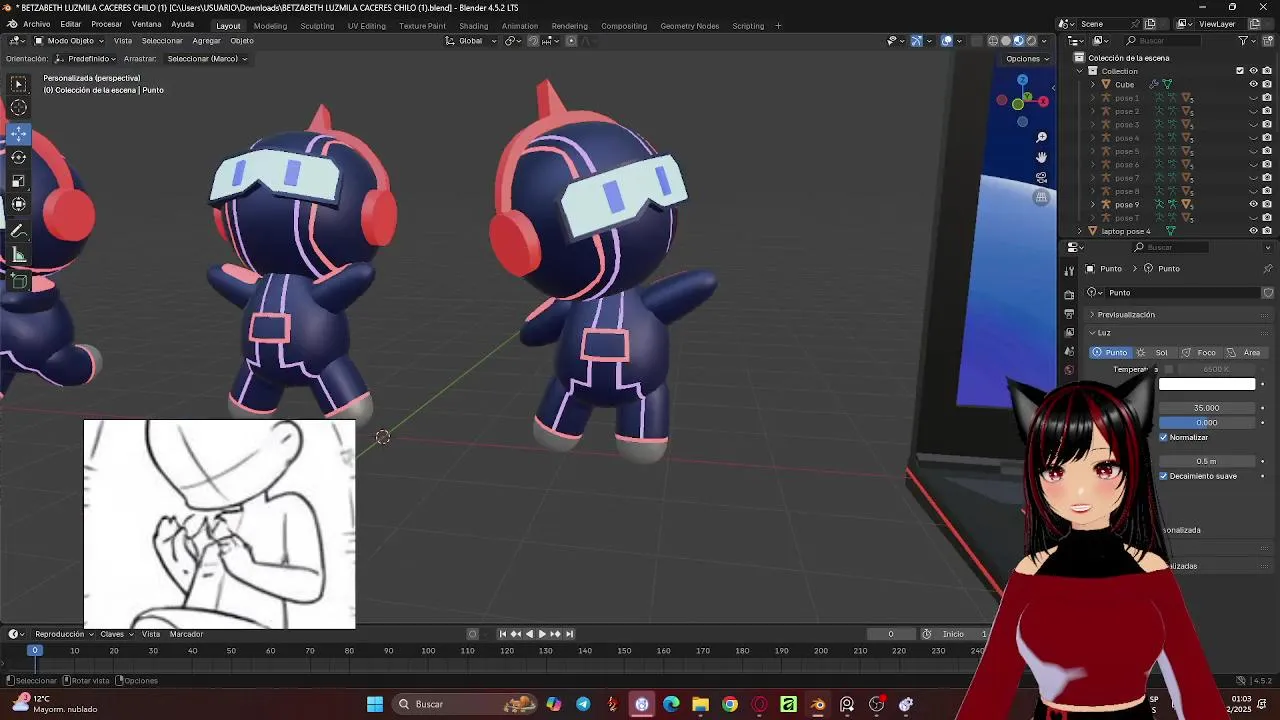Open the Modo Objeto mode dropdown
The image size is (1280, 720).
[69, 41]
